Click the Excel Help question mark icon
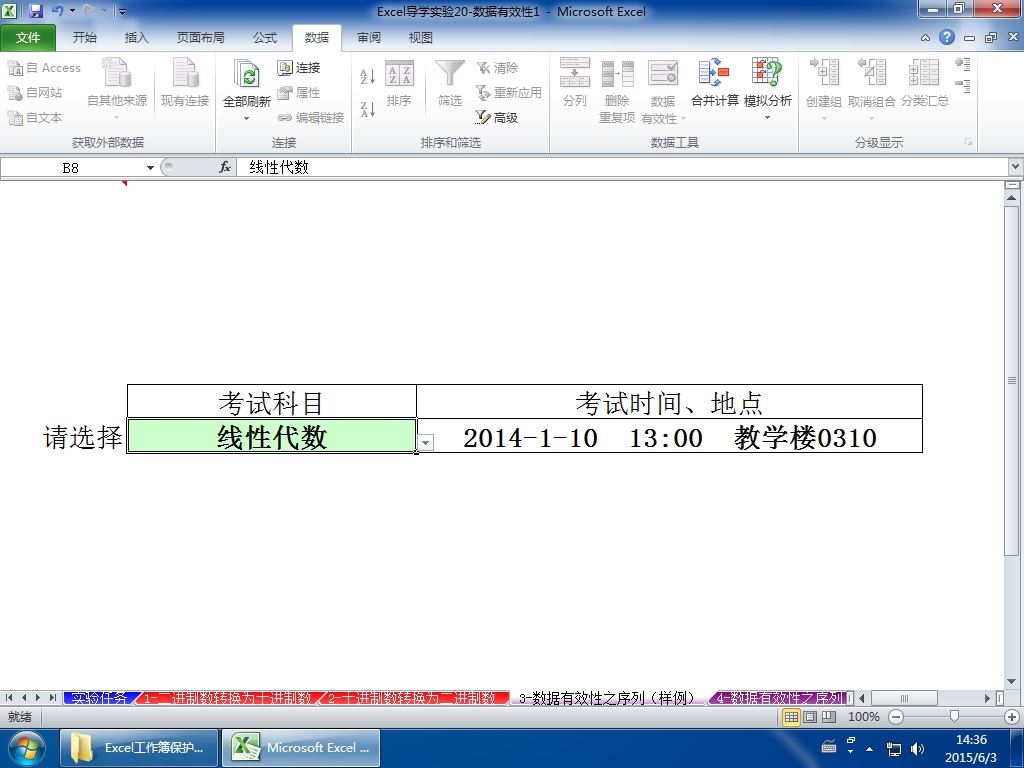Image resolution: width=1024 pixels, height=768 pixels. [x=947, y=37]
